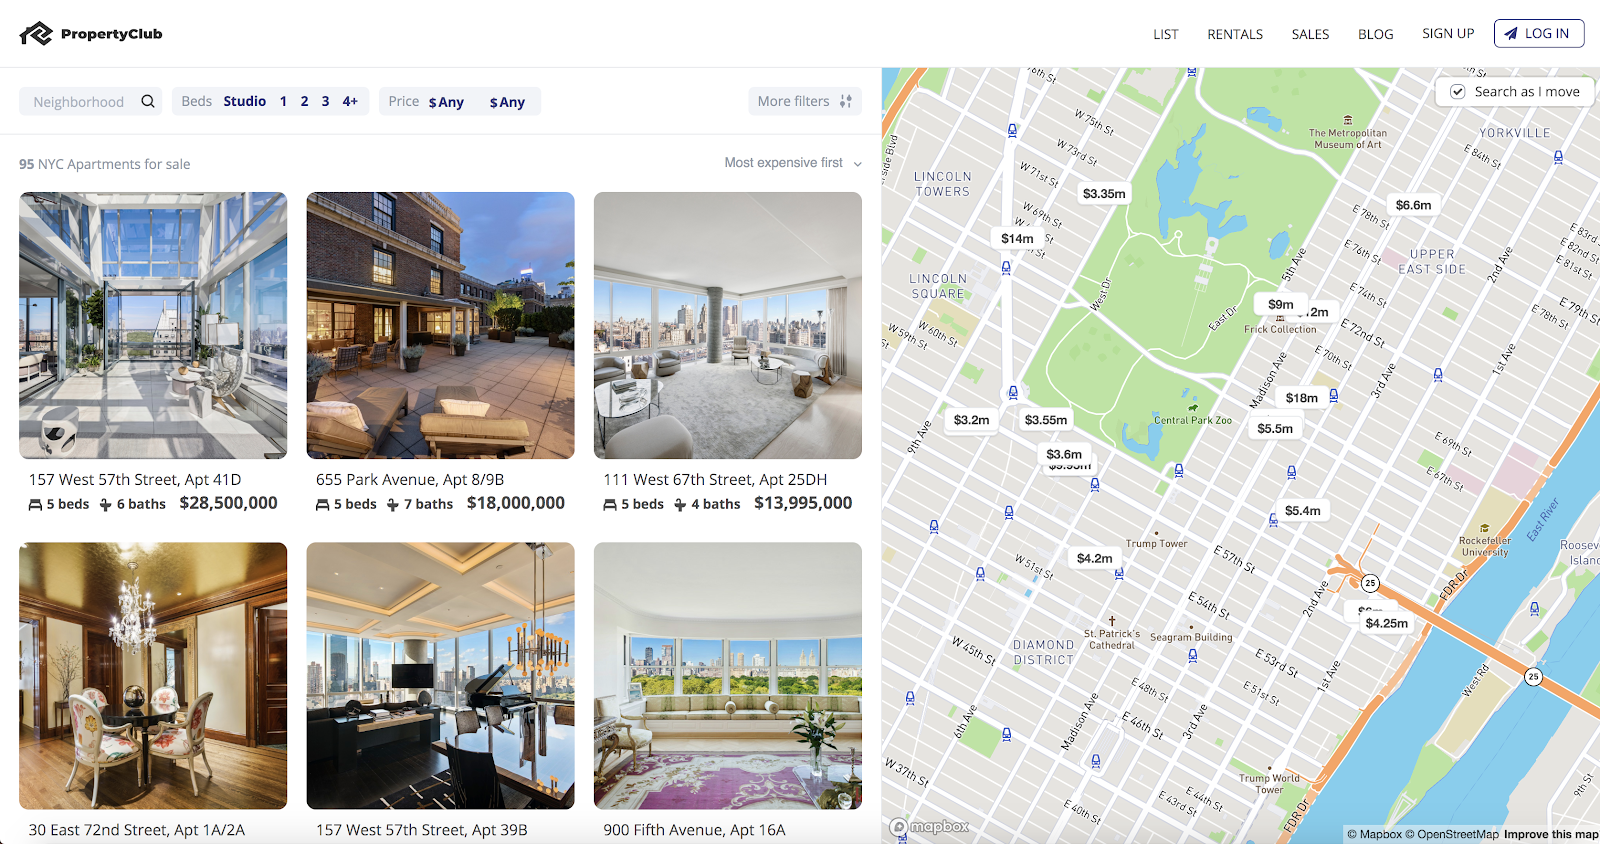Screen dimensions: 1600x844
Task: Click the PropertyClub logo icon
Action: pyautogui.click(x=36, y=34)
